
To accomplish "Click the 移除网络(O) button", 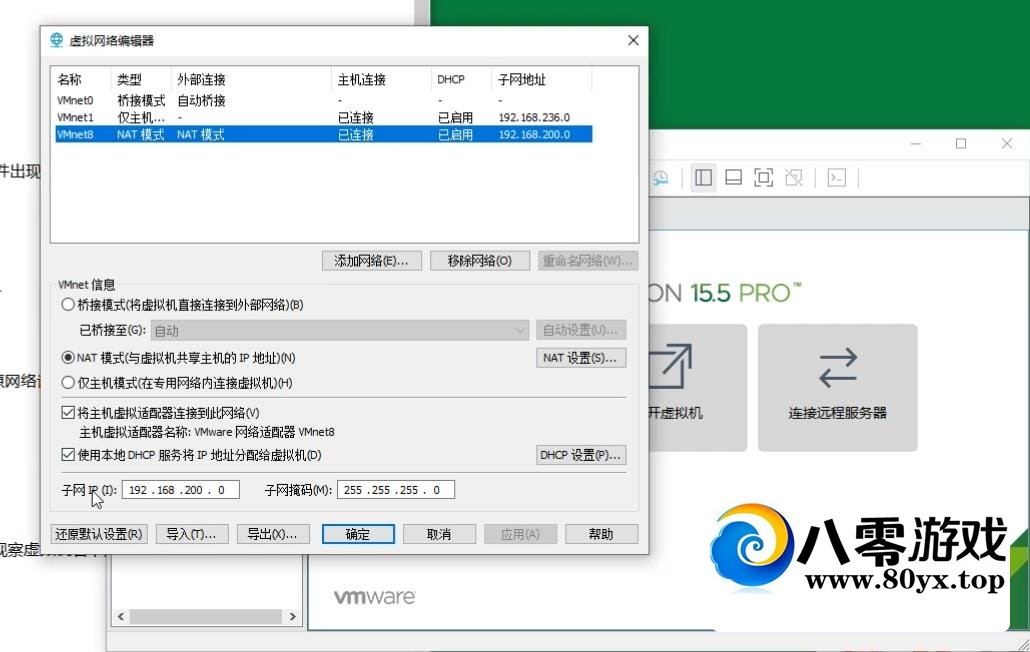I will pyautogui.click(x=480, y=261).
